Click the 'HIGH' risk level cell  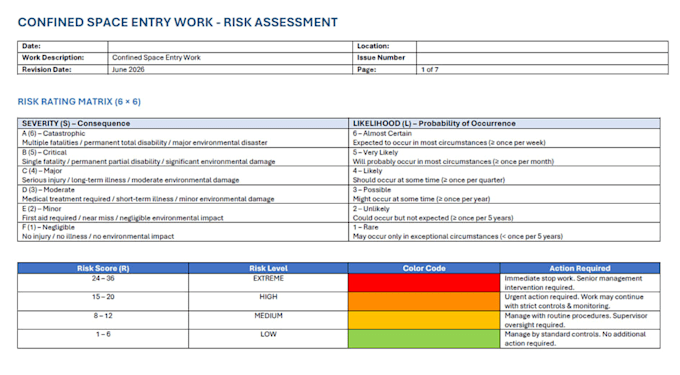tap(268, 301)
